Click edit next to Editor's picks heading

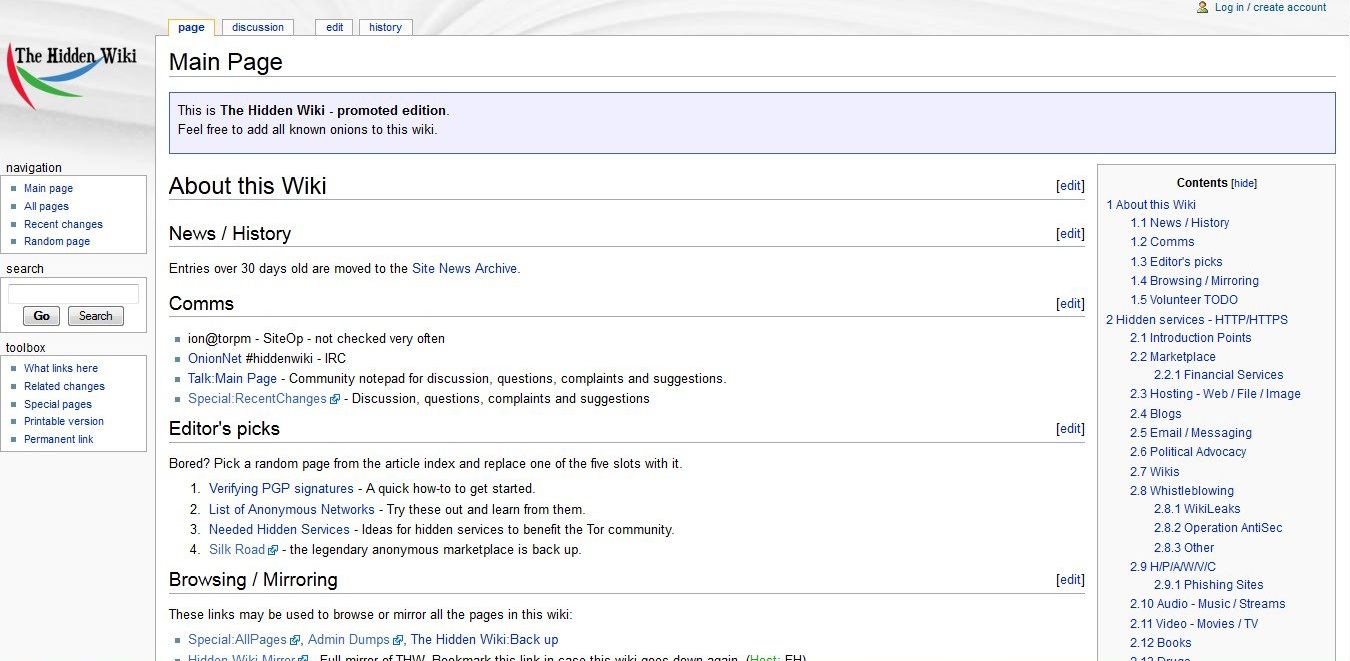1069,428
